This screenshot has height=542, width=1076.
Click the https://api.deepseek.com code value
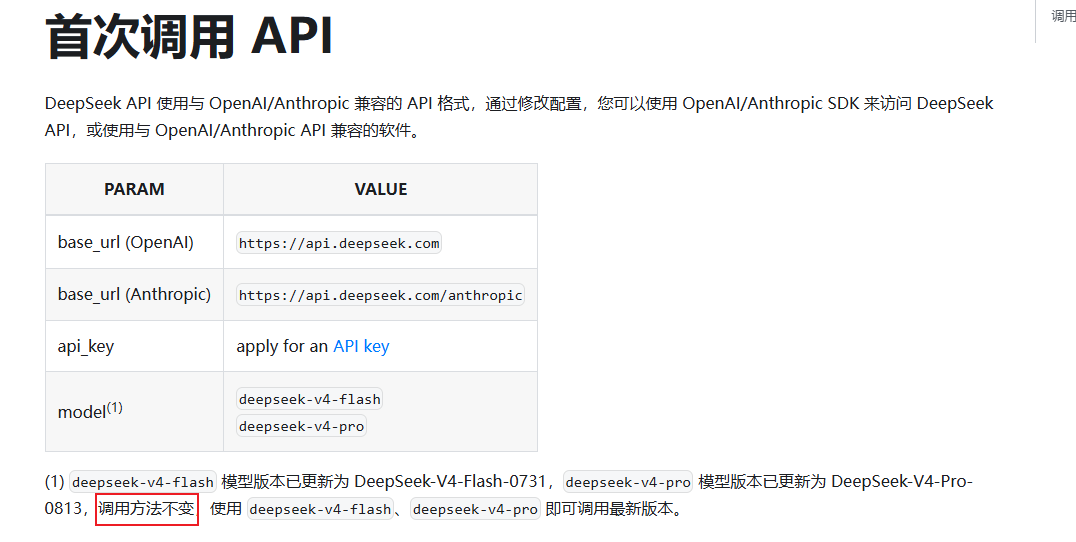pos(339,244)
